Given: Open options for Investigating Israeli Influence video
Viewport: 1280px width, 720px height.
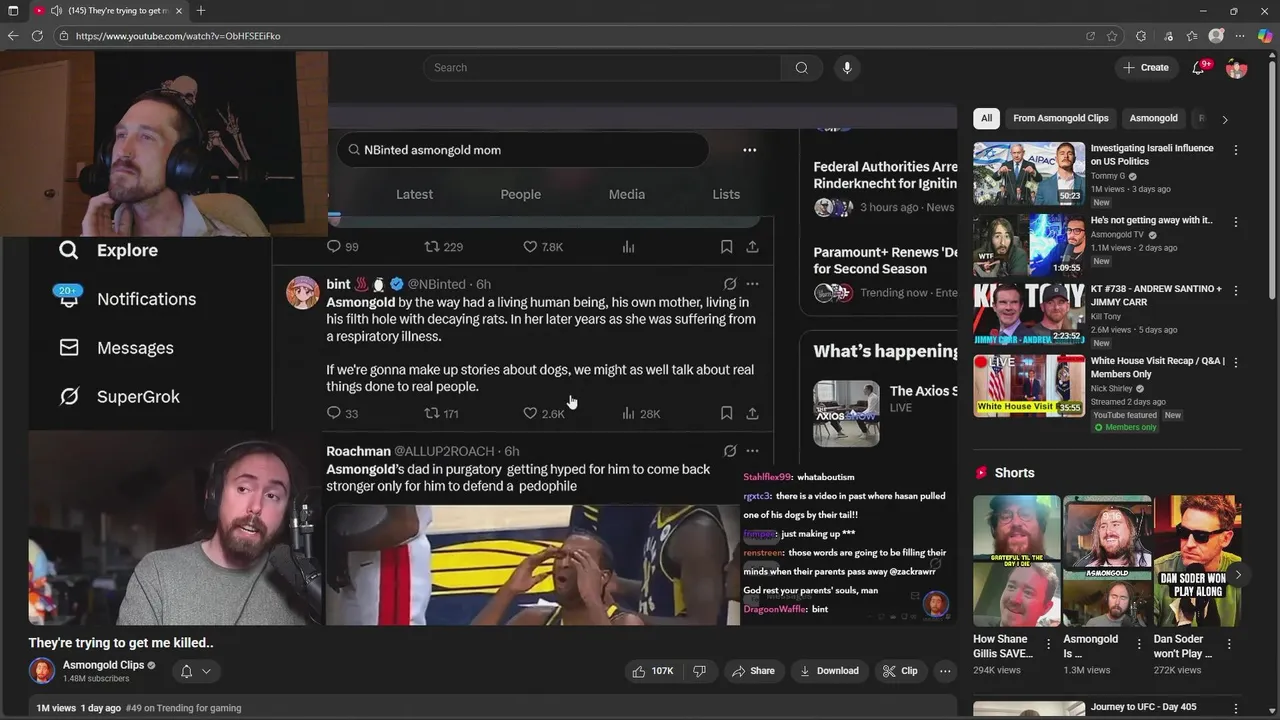Looking at the screenshot, I should point(1236,150).
